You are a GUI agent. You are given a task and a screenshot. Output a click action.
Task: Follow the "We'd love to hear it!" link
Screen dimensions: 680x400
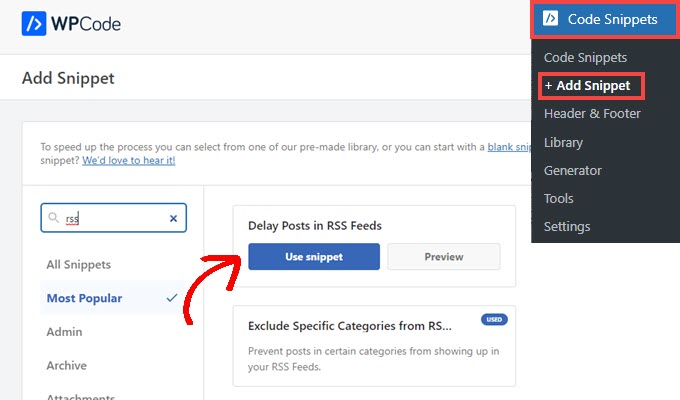pyautogui.click(x=129, y=160)
